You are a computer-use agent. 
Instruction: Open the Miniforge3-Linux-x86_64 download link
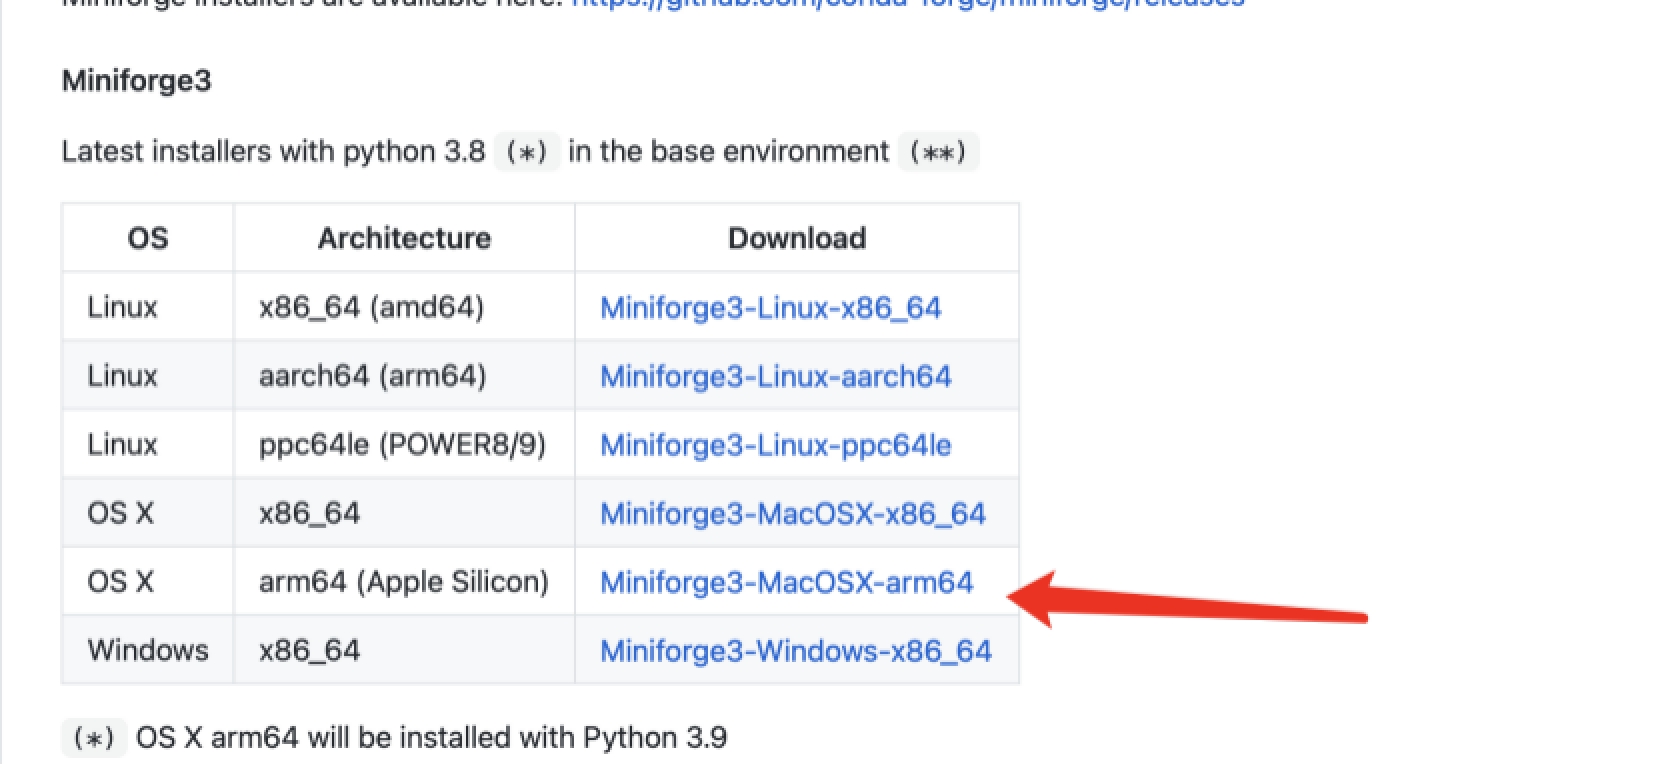[770, 307]
